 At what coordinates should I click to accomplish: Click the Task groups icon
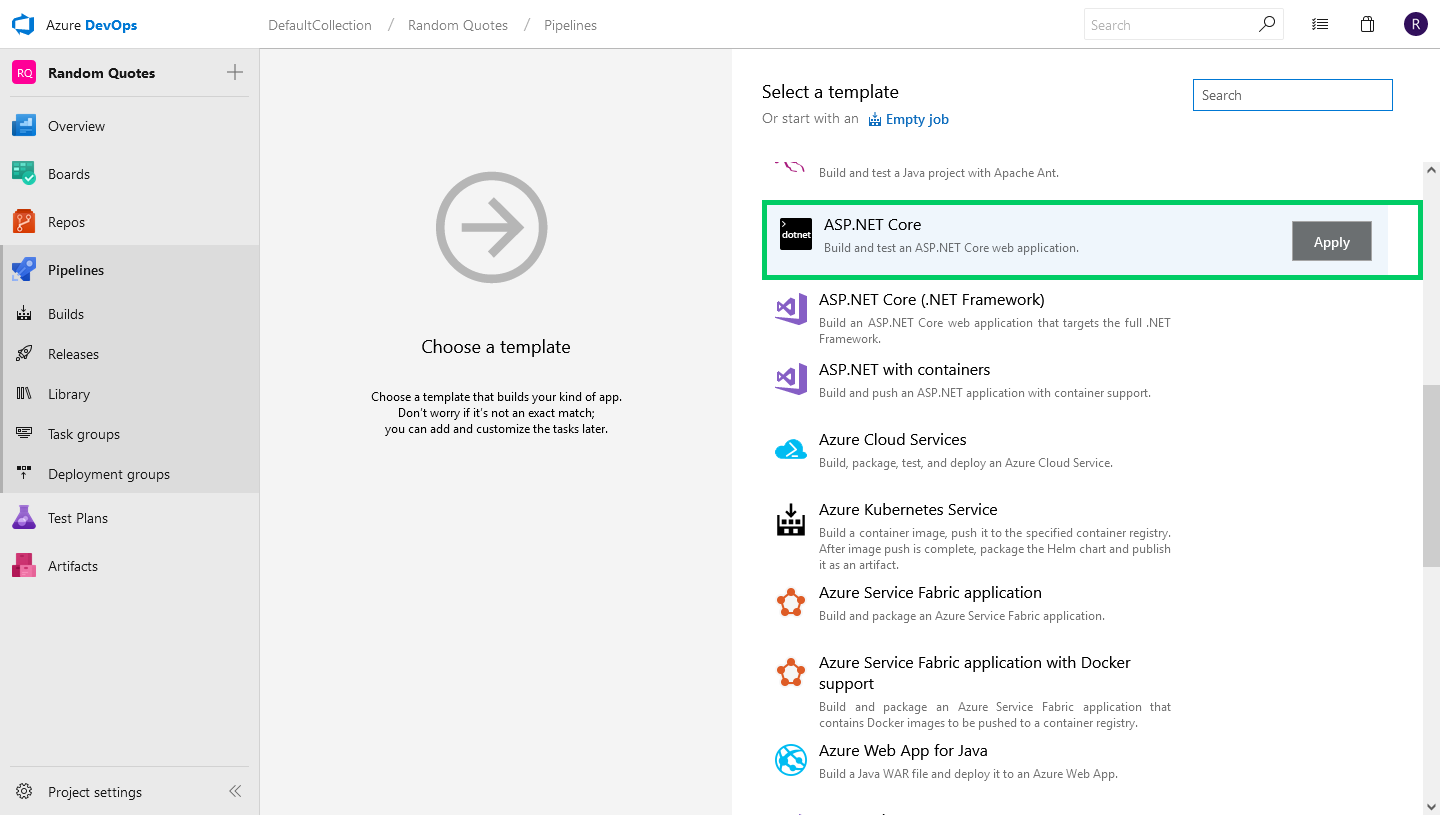coord(25,434)
